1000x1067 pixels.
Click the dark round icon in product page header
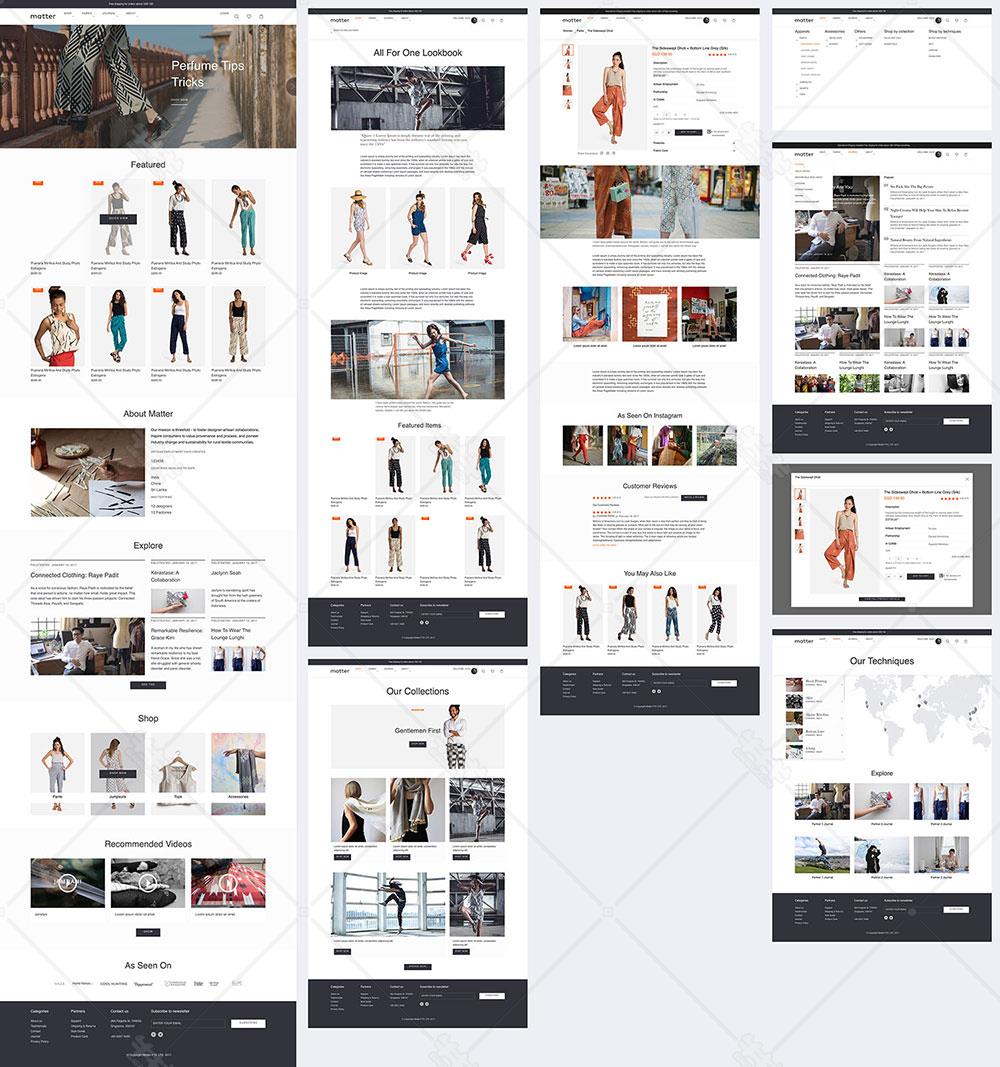coord(706,20)
